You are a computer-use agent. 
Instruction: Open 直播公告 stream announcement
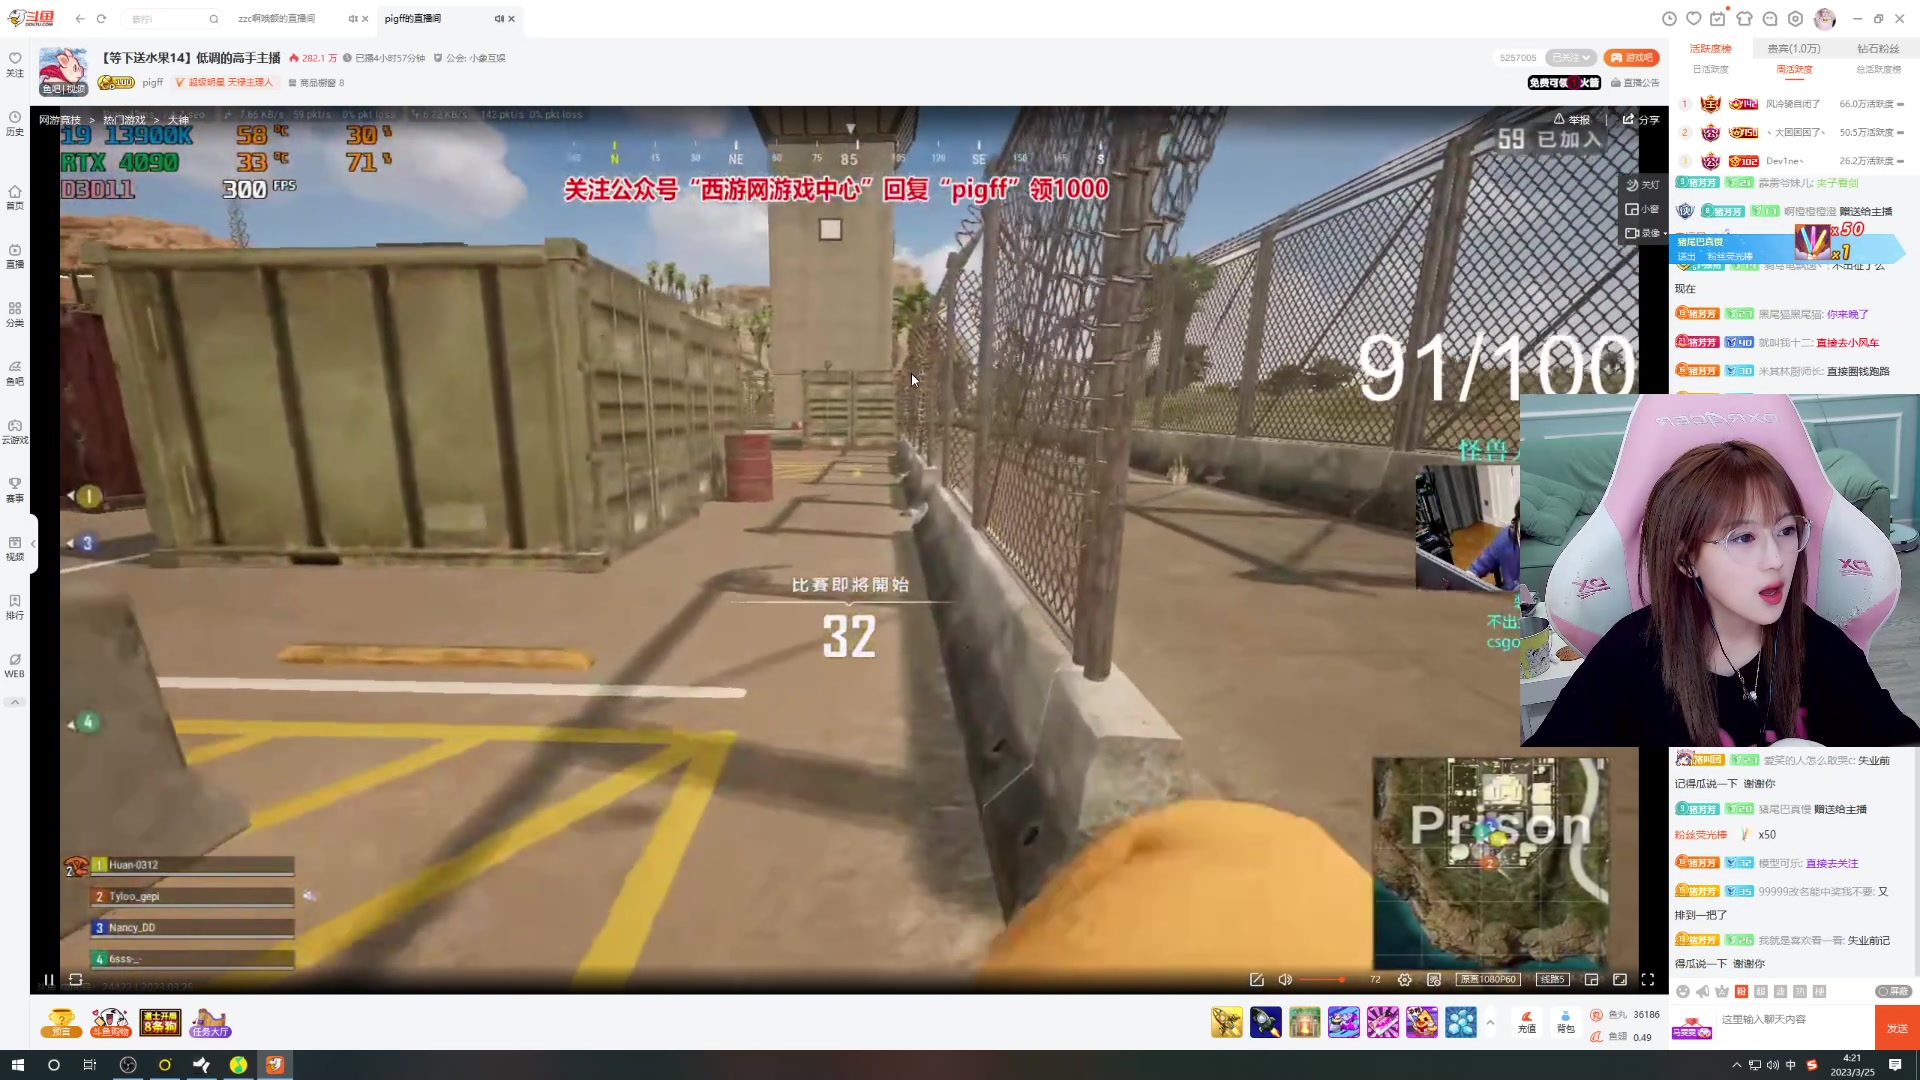coord(1635,83)
